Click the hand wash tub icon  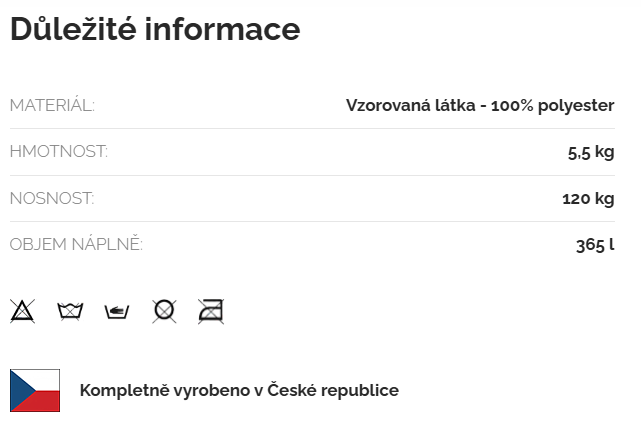click(x=117, y=311)
